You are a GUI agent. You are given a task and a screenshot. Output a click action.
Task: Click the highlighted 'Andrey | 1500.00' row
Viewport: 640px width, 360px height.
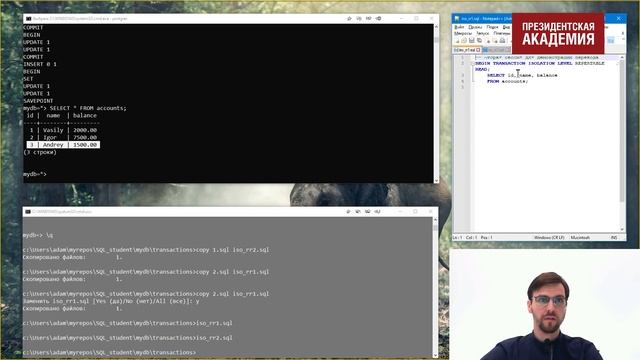coord(63,145)
